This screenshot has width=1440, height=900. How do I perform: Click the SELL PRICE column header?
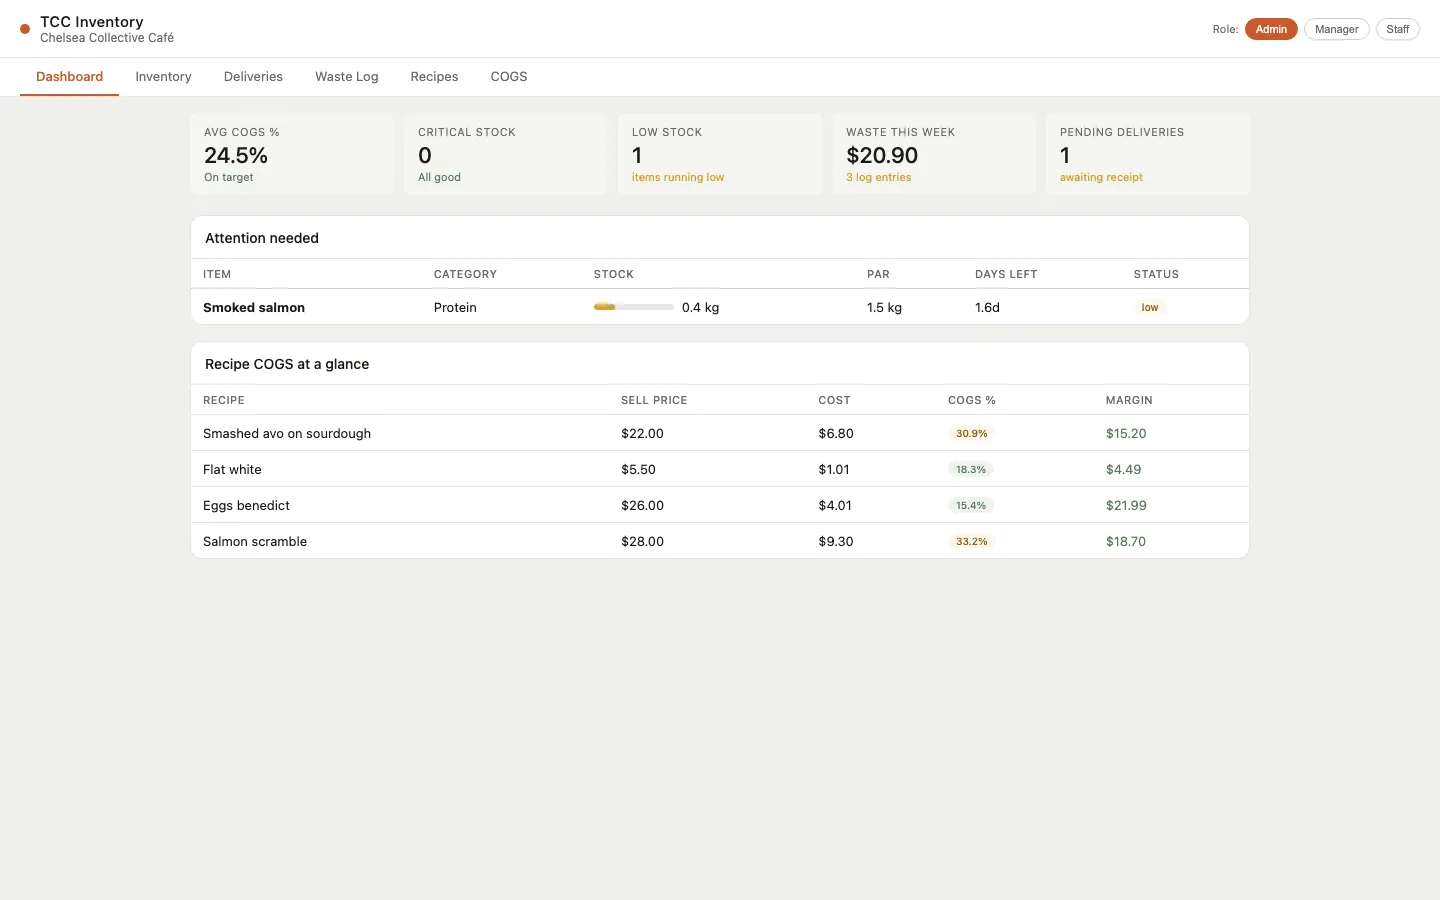point(654,400)
